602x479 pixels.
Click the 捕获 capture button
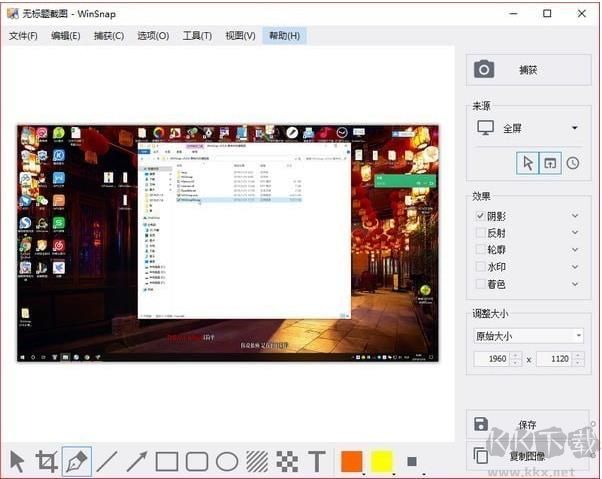529,70
